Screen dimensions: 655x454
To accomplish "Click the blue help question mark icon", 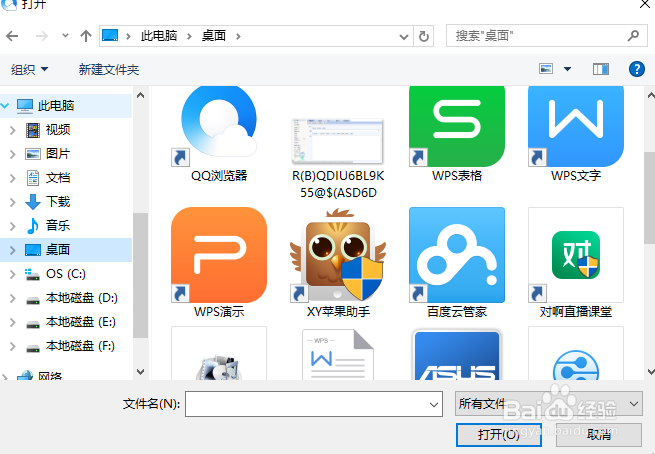I will (x=637, y=69).
